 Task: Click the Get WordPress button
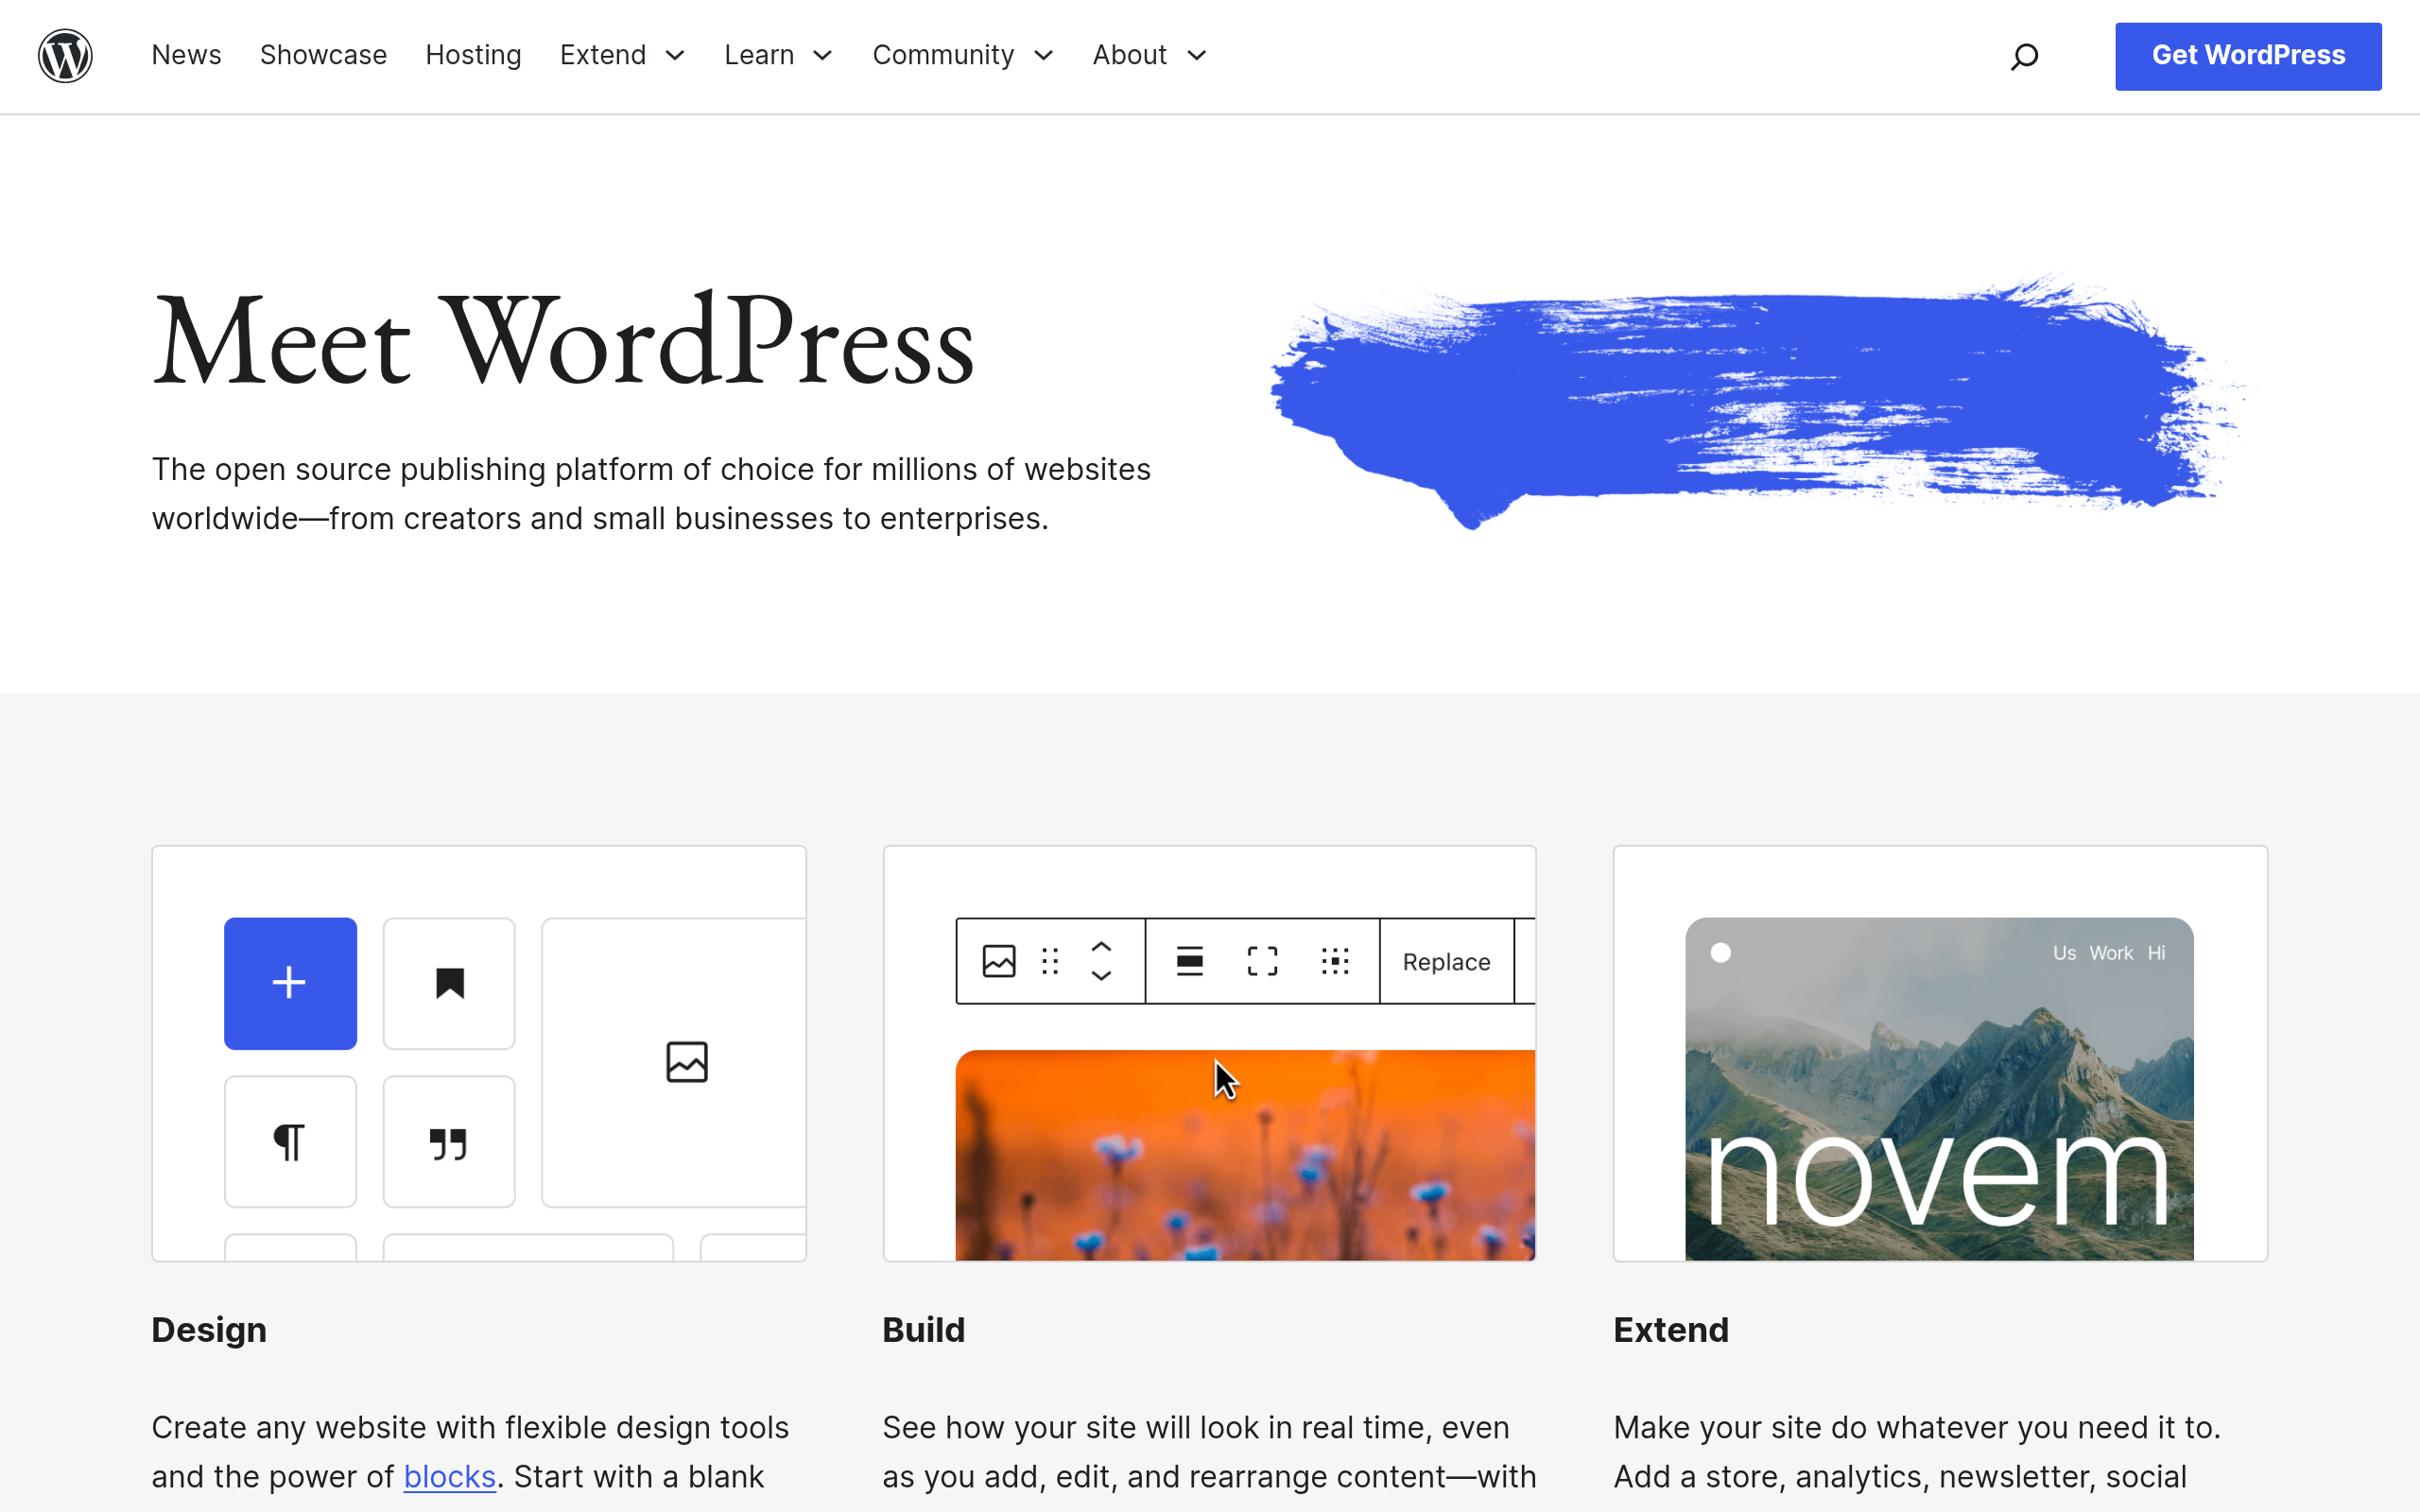click(2248, 56)
